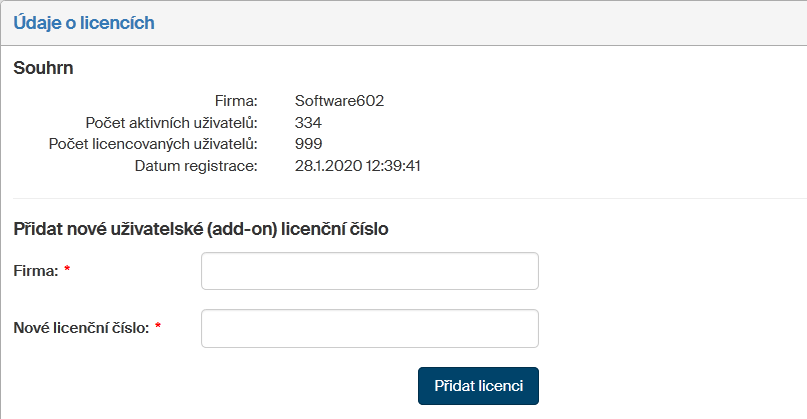This screenshot has height=419, width=807.
Task: Click the red asterisk beside Firma label
Action: coord(67,271)
